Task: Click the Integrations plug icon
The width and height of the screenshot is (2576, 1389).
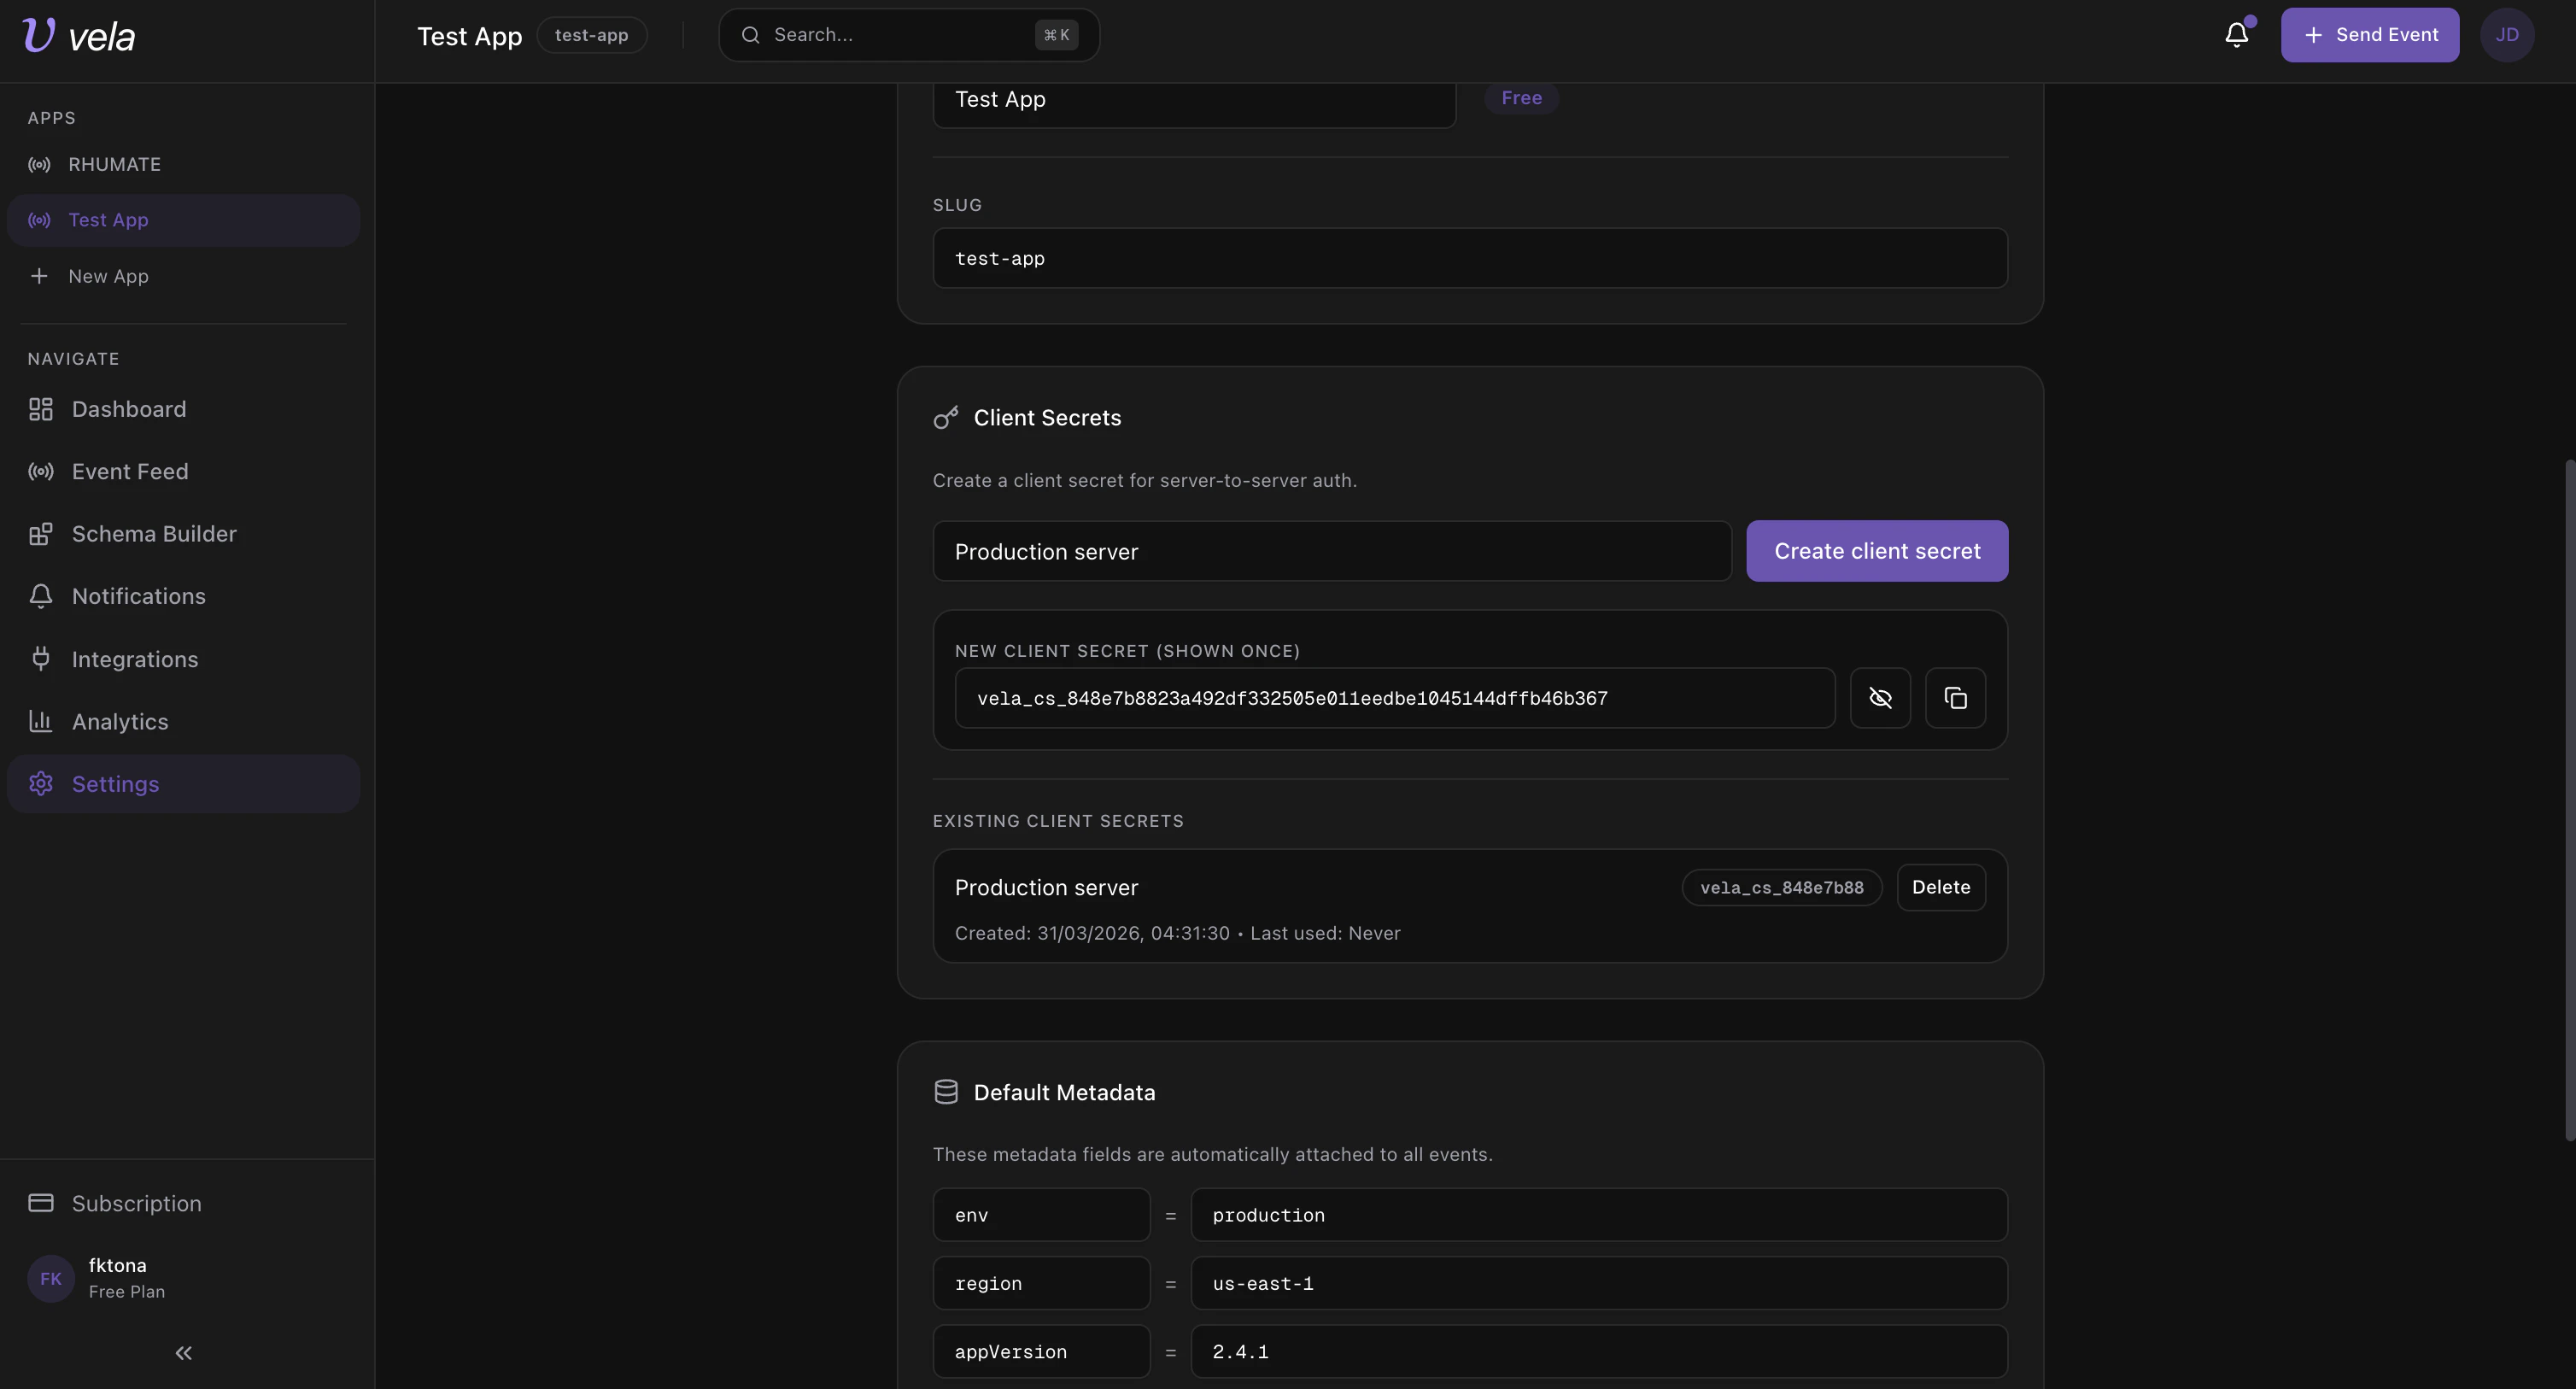Action: click(x=40, y=659)
